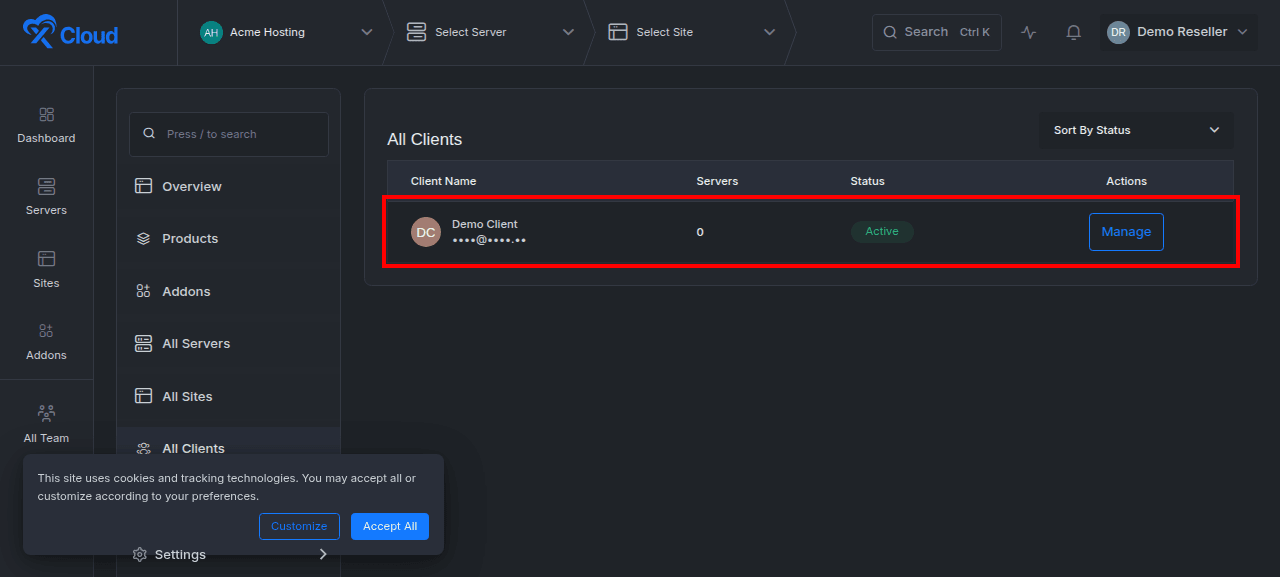1280x577 pixels.
Task: Click the Servers column header
Action: click(x=717, y=181)
